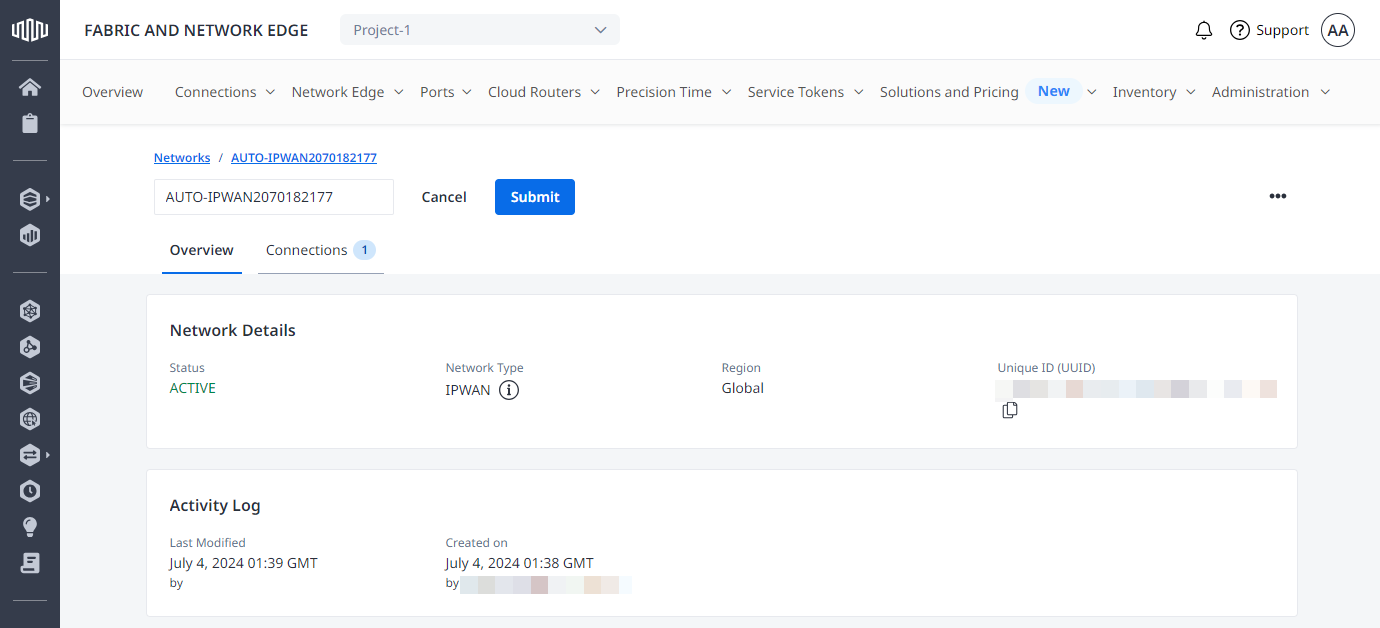The image size is (1380, 628).
Task: Switch to the Connections tab
Action: 320,250
